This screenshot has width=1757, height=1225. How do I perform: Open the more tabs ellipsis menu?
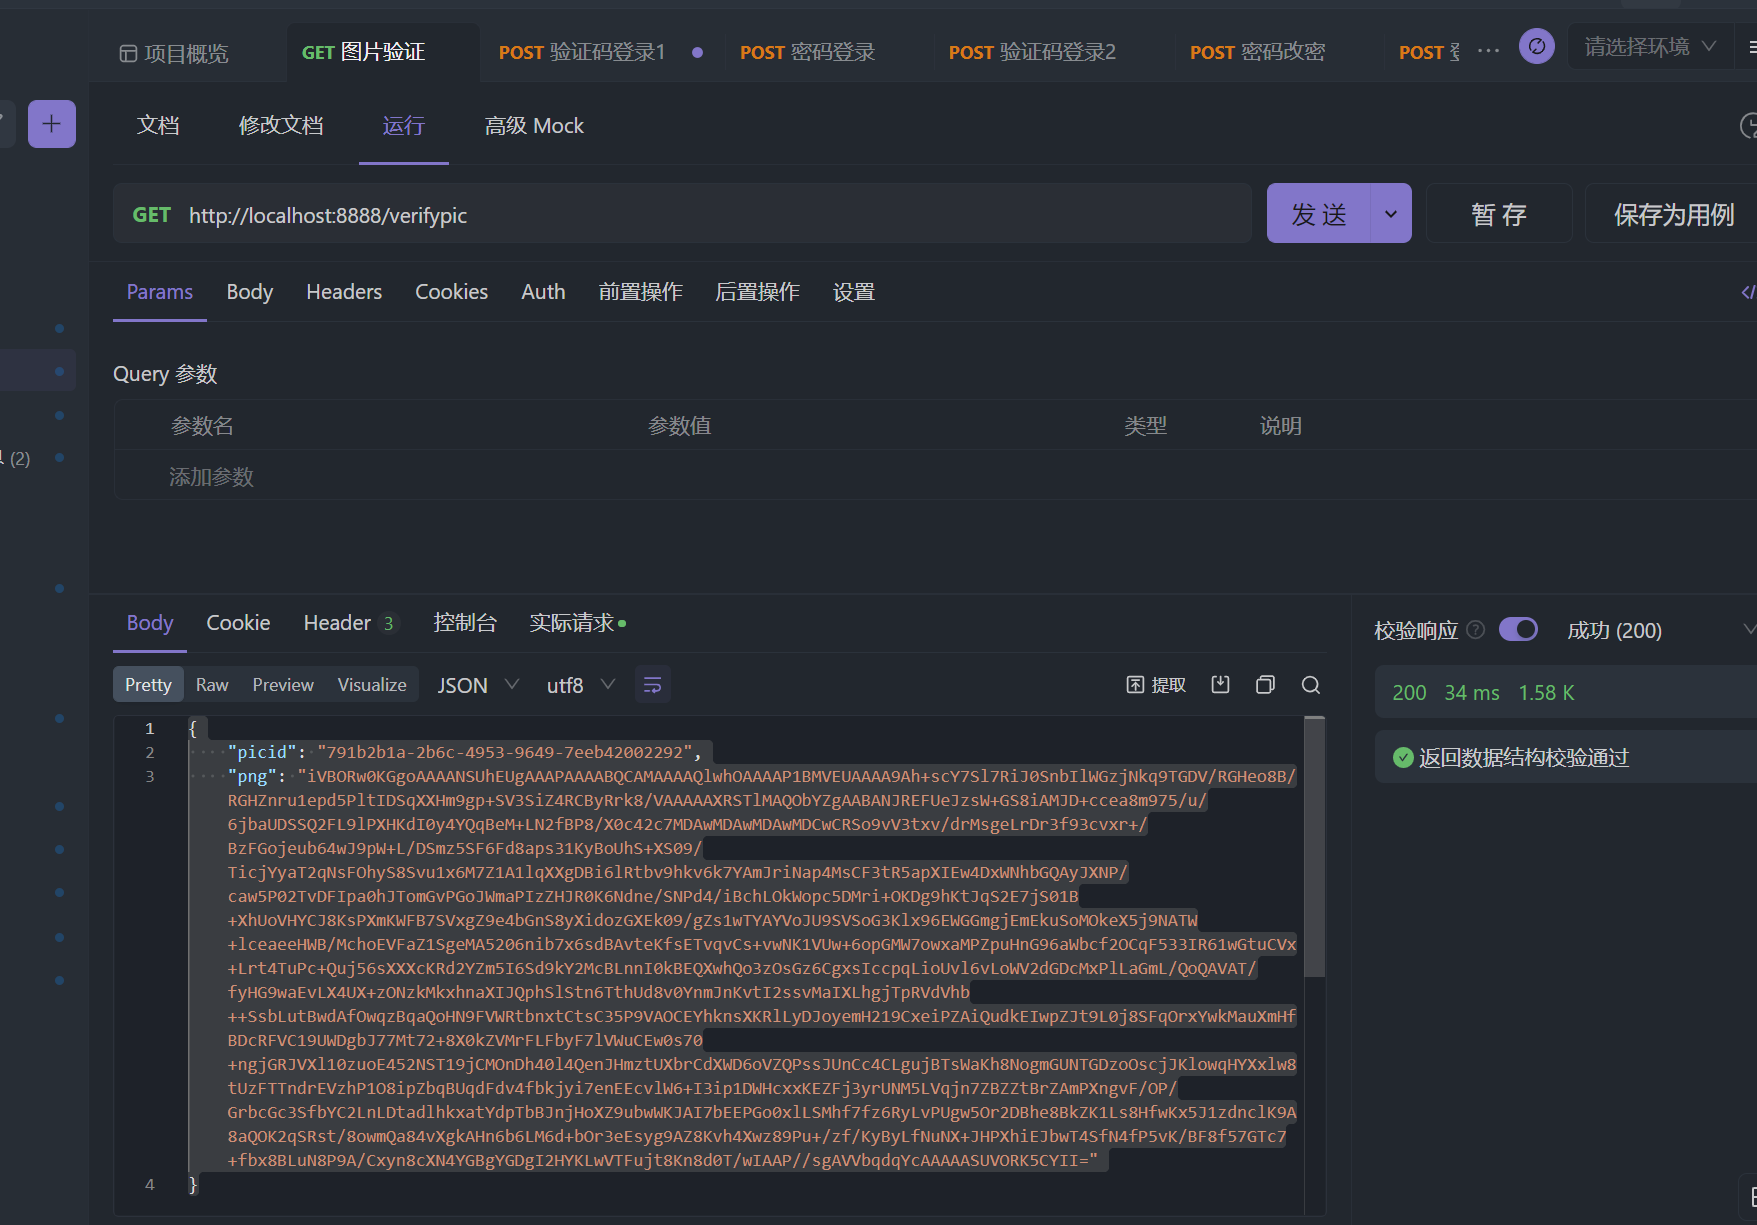1488,51
